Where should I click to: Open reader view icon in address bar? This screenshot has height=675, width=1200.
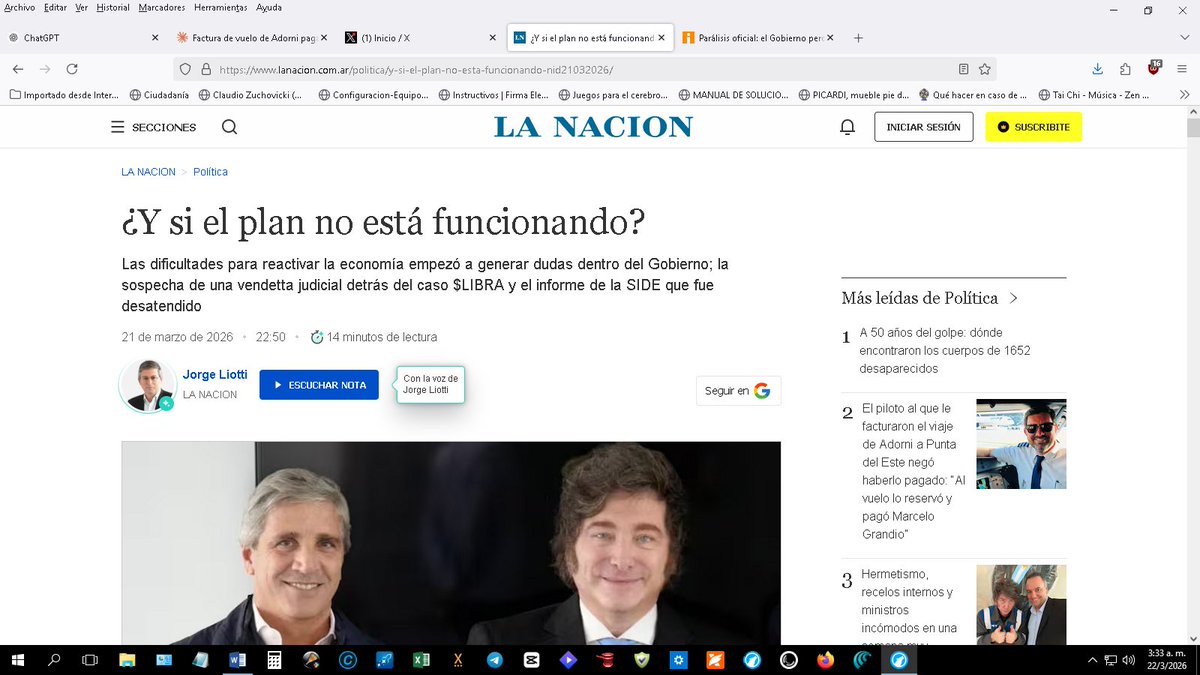coord(963,69)
